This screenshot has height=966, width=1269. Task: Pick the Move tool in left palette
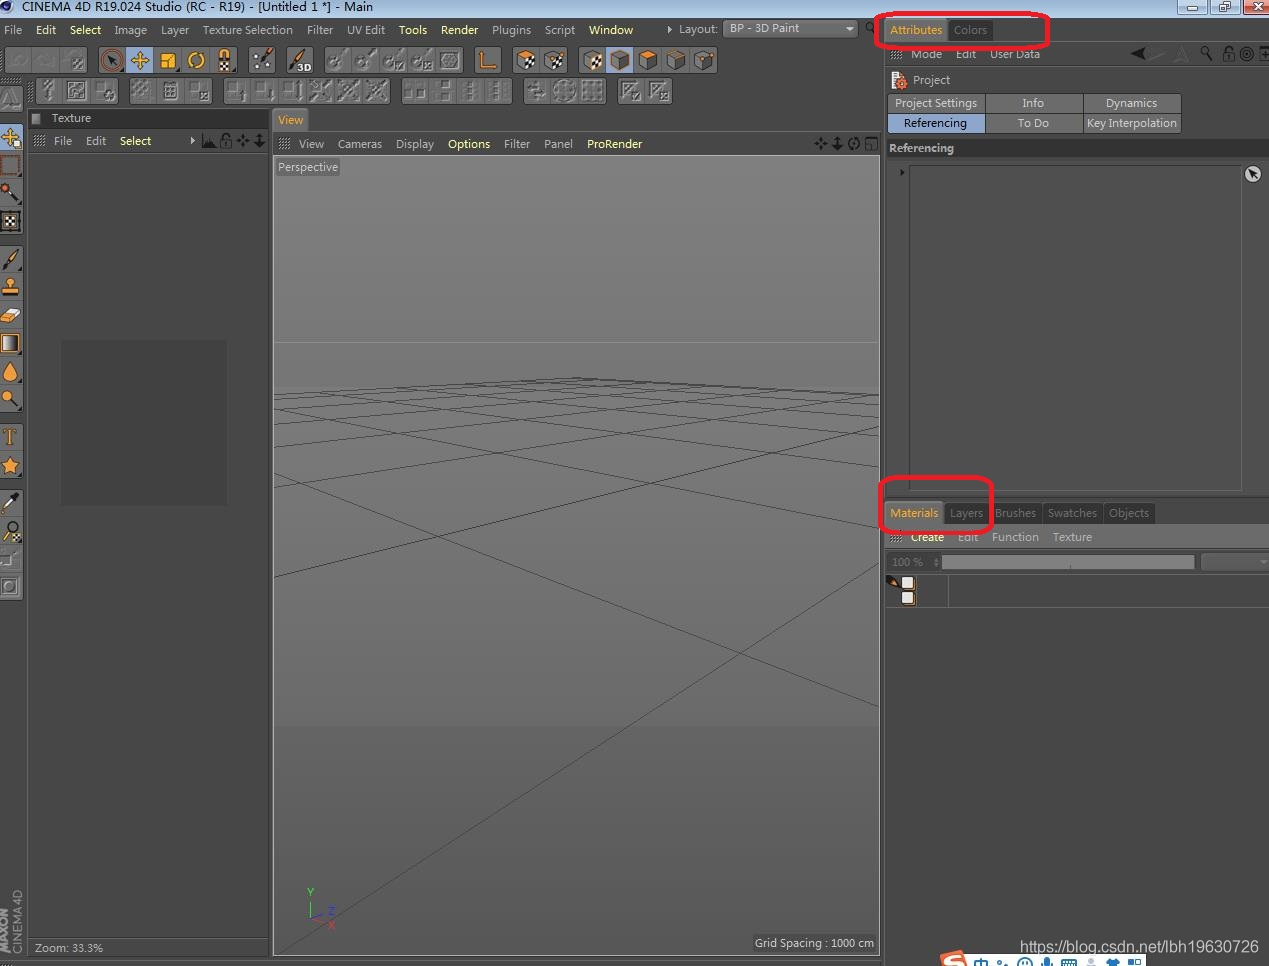11,138
